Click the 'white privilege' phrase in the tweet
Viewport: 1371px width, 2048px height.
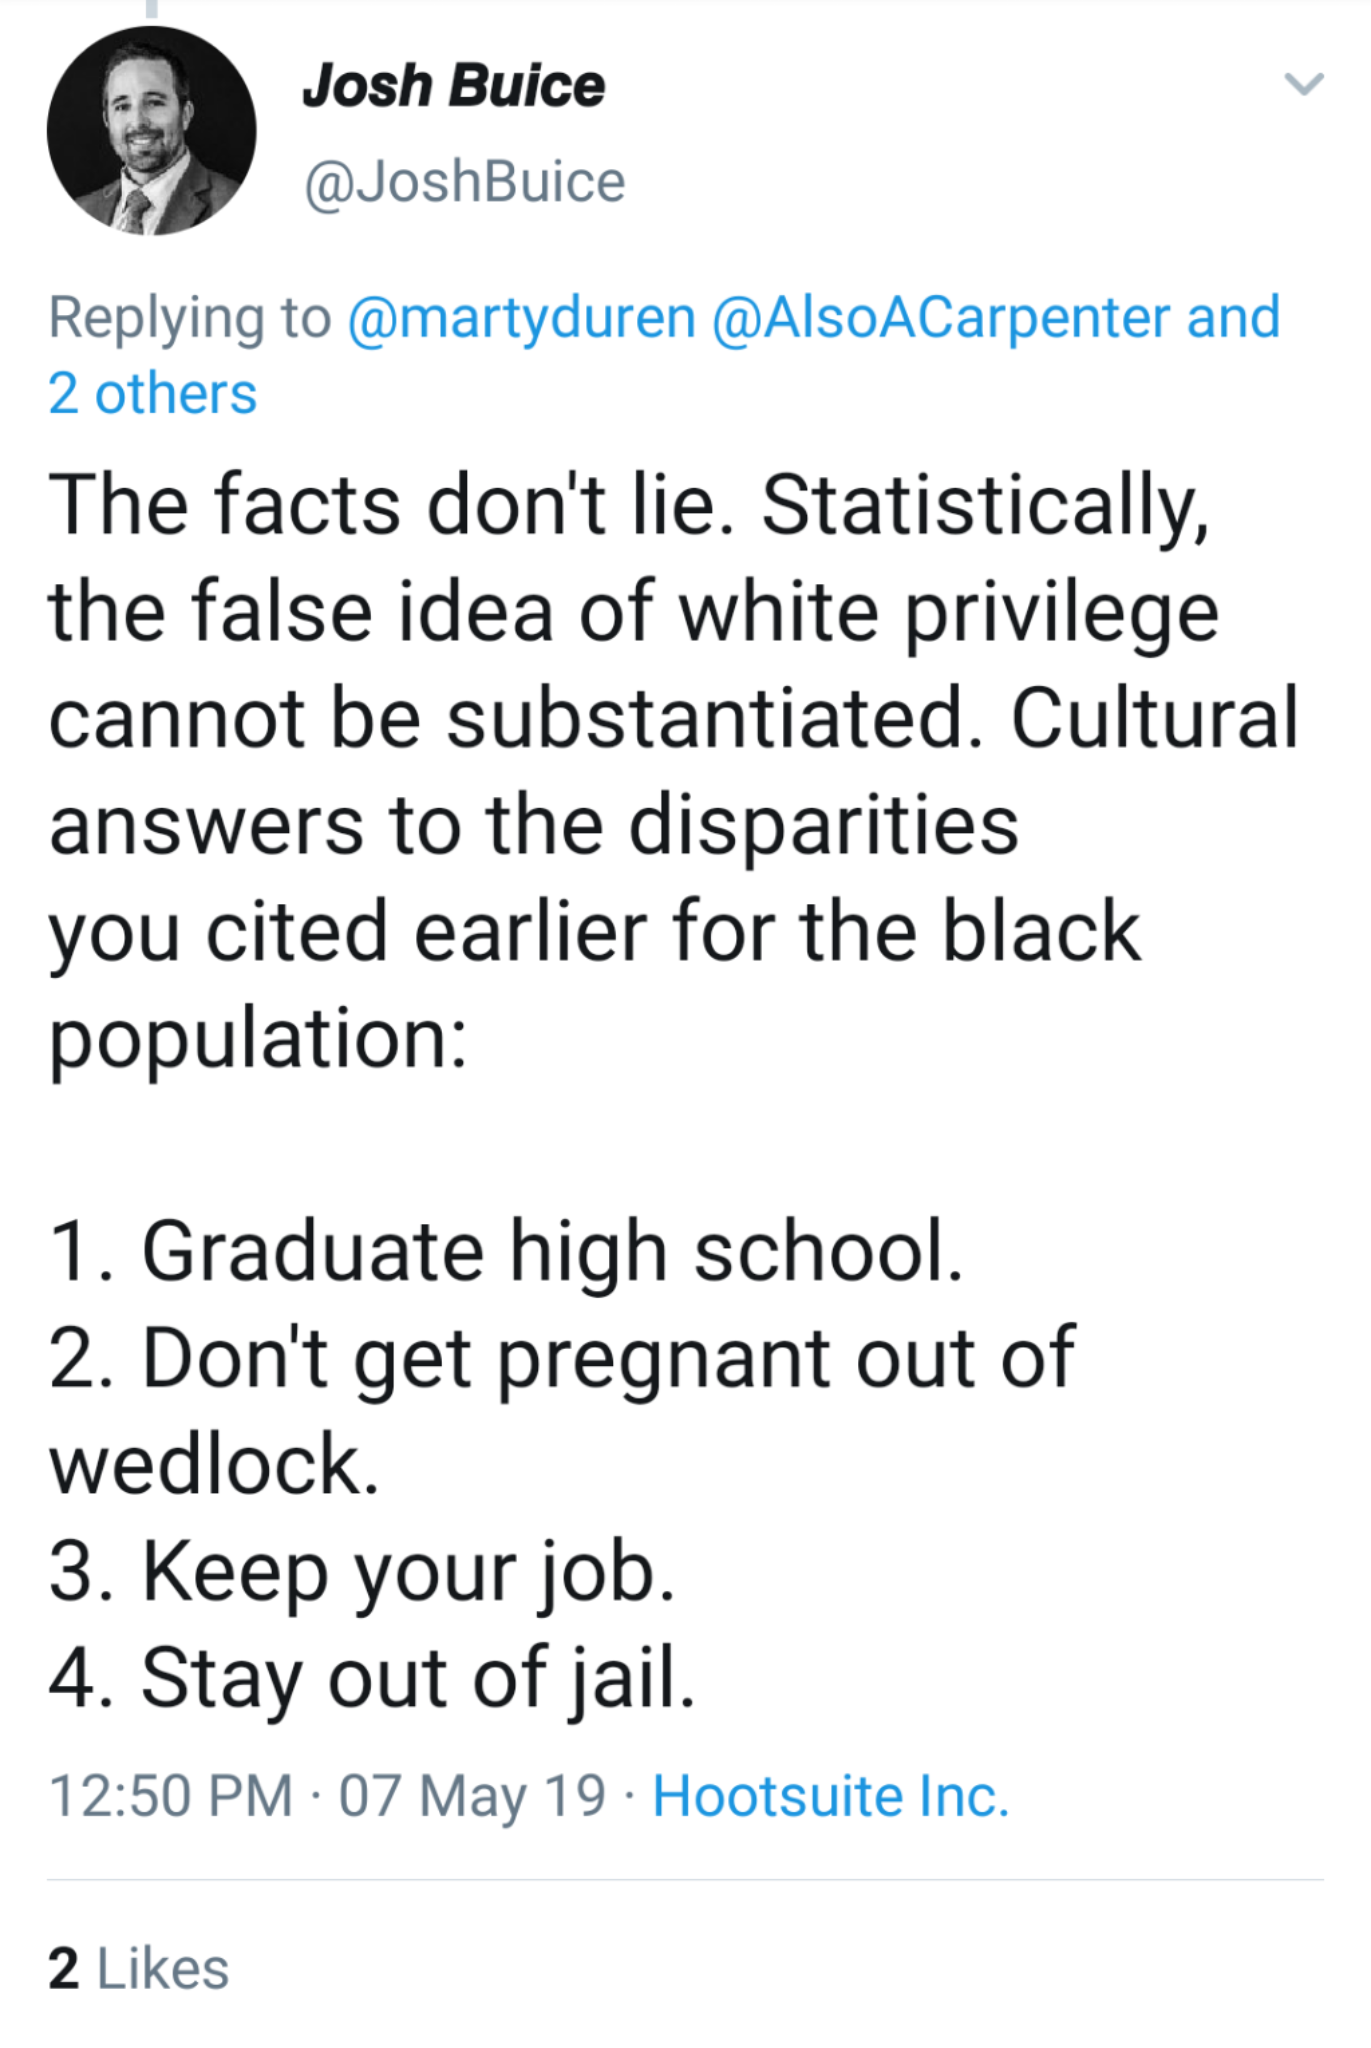(x=948, y=612)
